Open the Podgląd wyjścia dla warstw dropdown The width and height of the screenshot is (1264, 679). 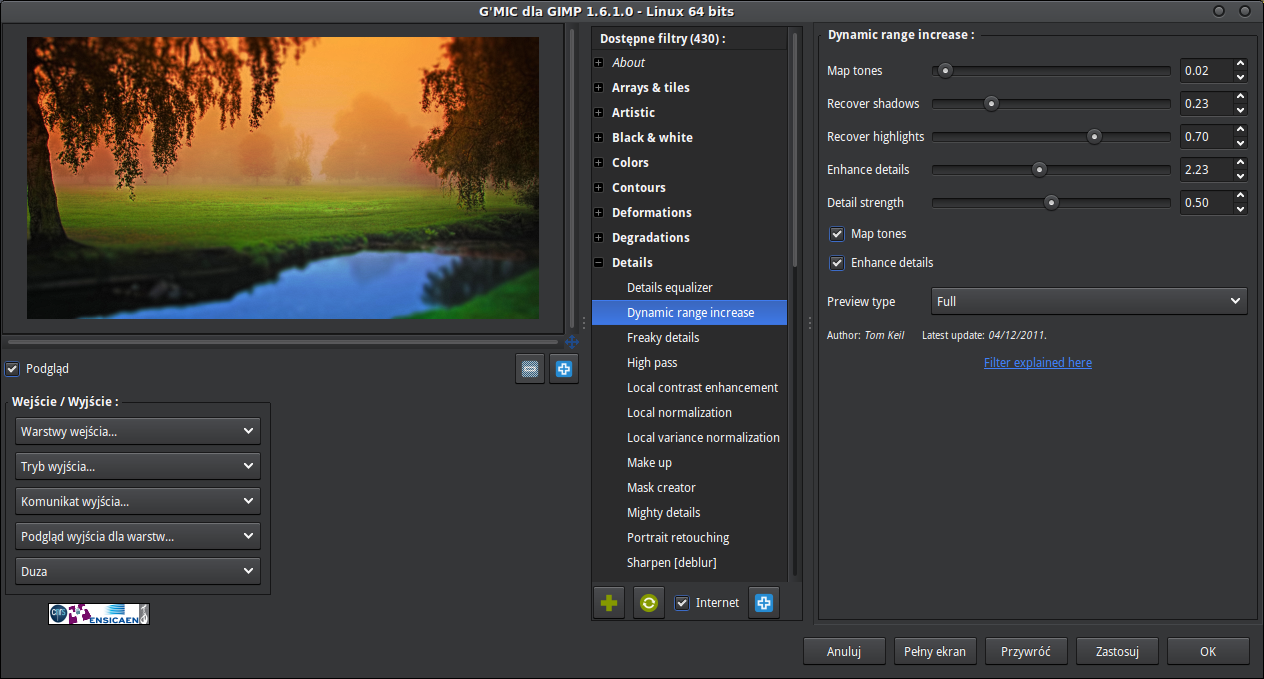138,536
